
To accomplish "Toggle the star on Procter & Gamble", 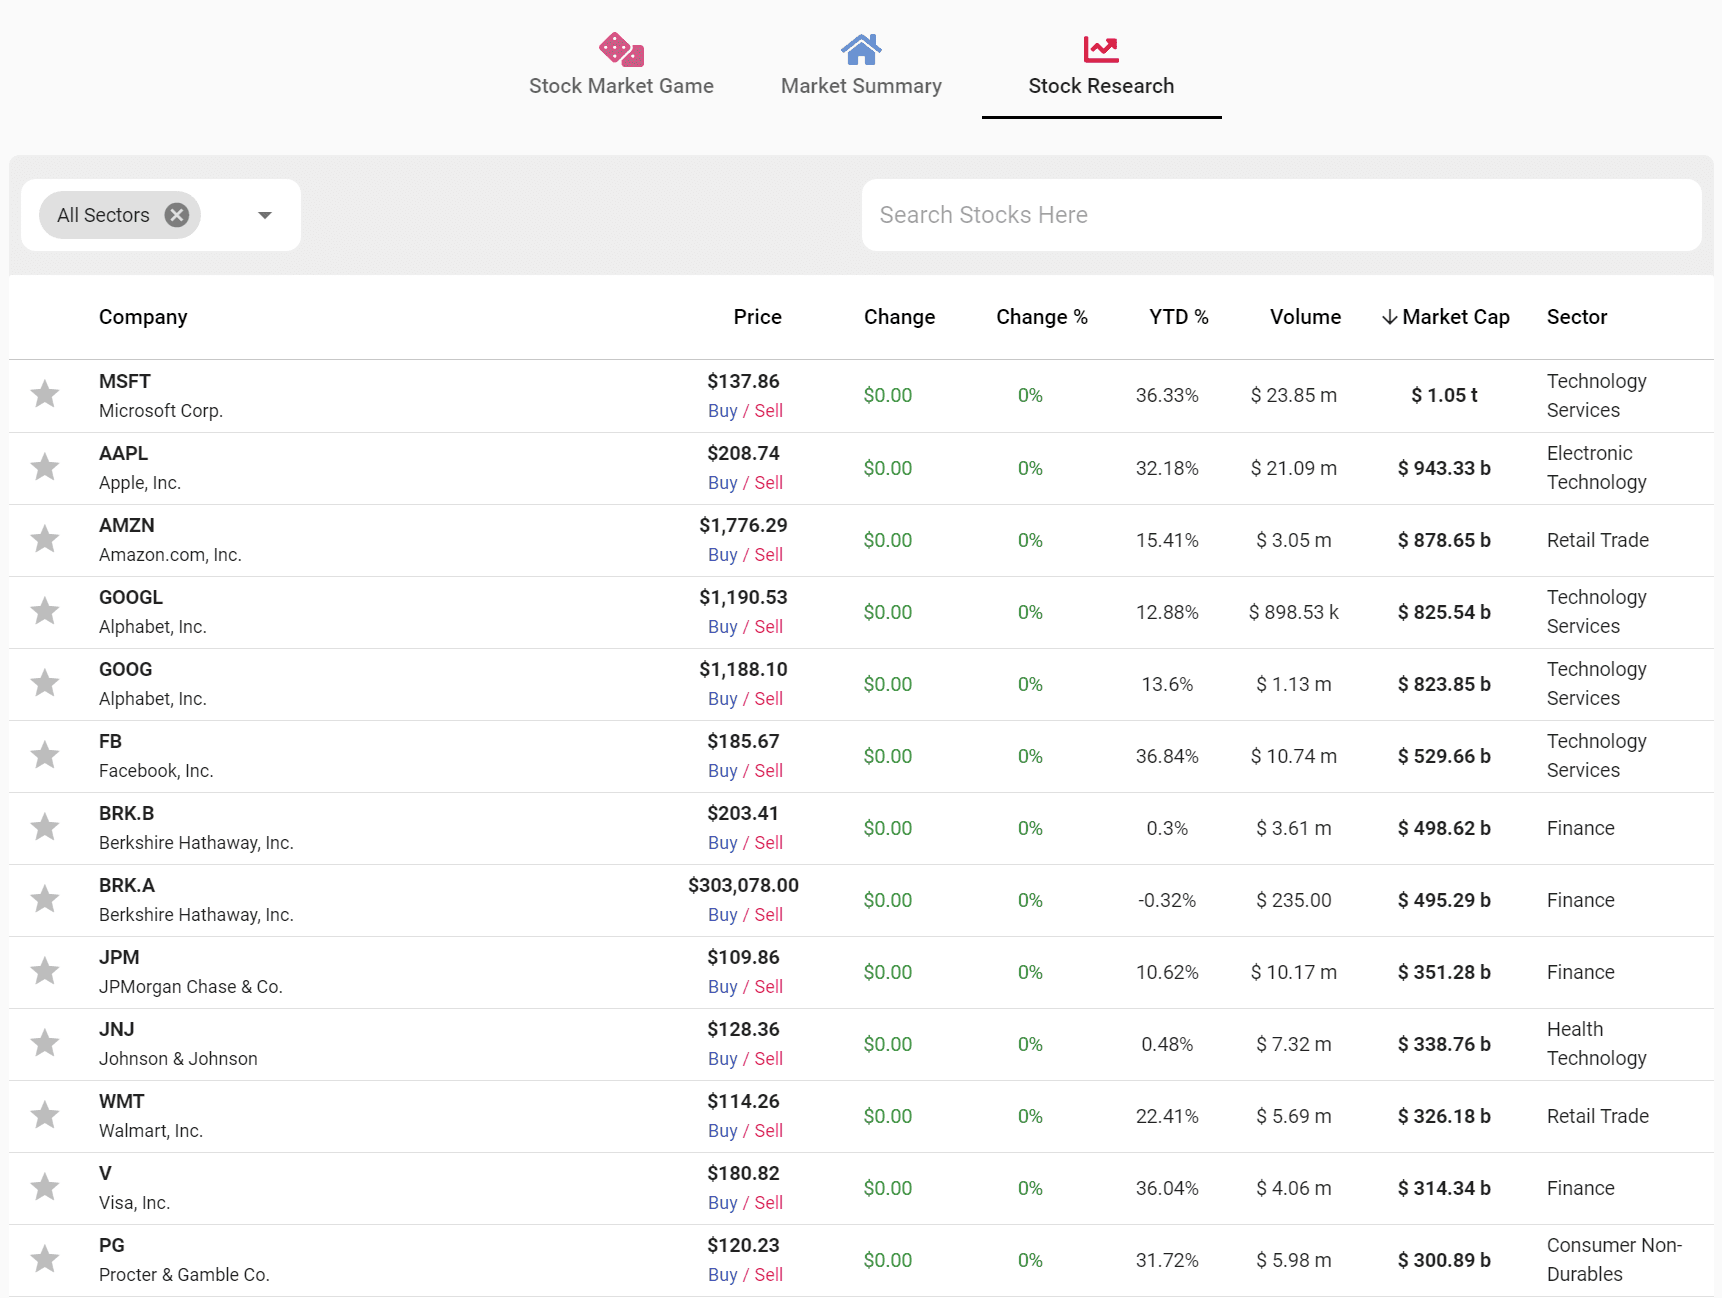I will (x=44, y=1259).
